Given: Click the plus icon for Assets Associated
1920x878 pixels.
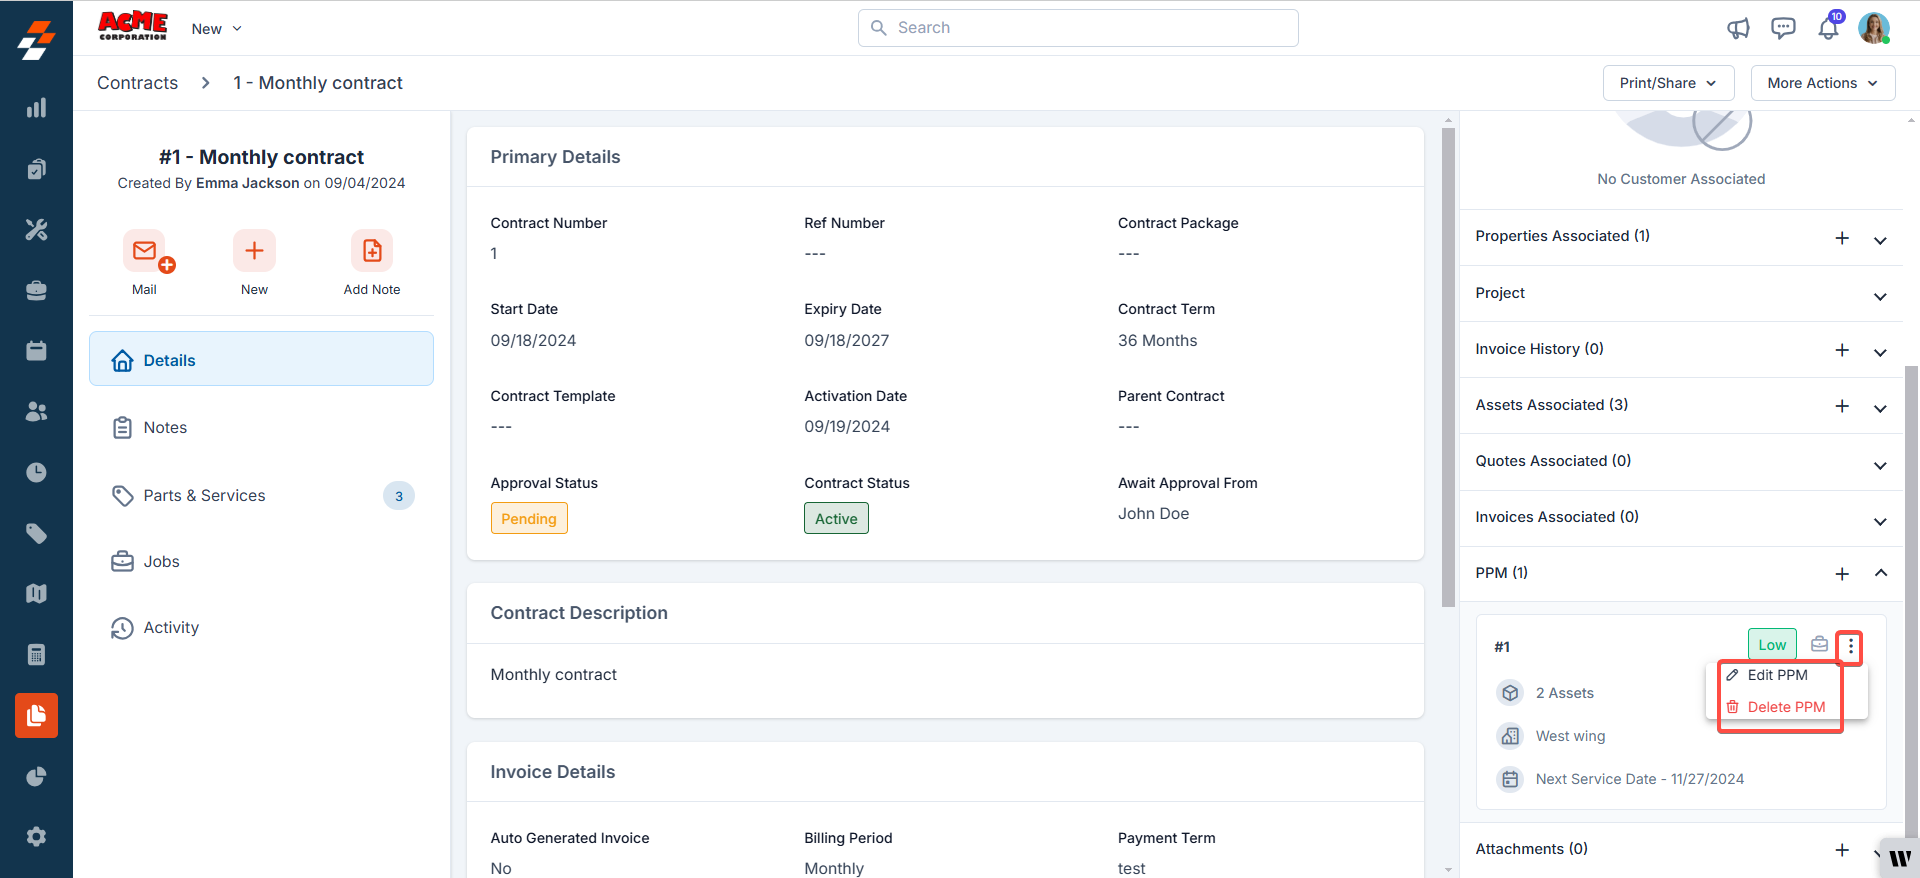Looking at the screenshot, I should pos(1842,406).
